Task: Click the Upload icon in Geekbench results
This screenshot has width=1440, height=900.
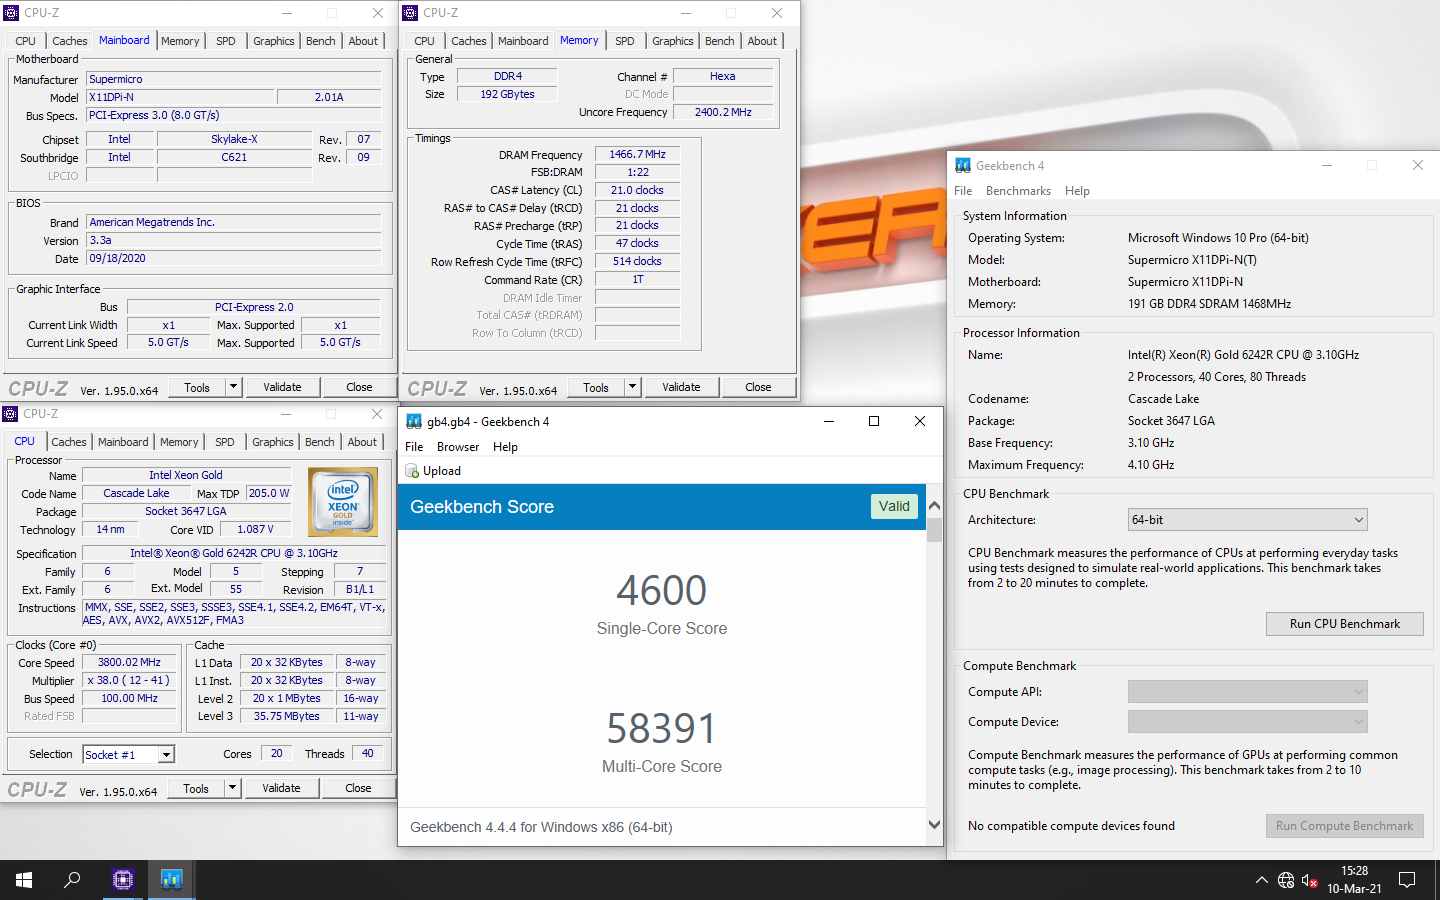Action: [x=412, y=471]
